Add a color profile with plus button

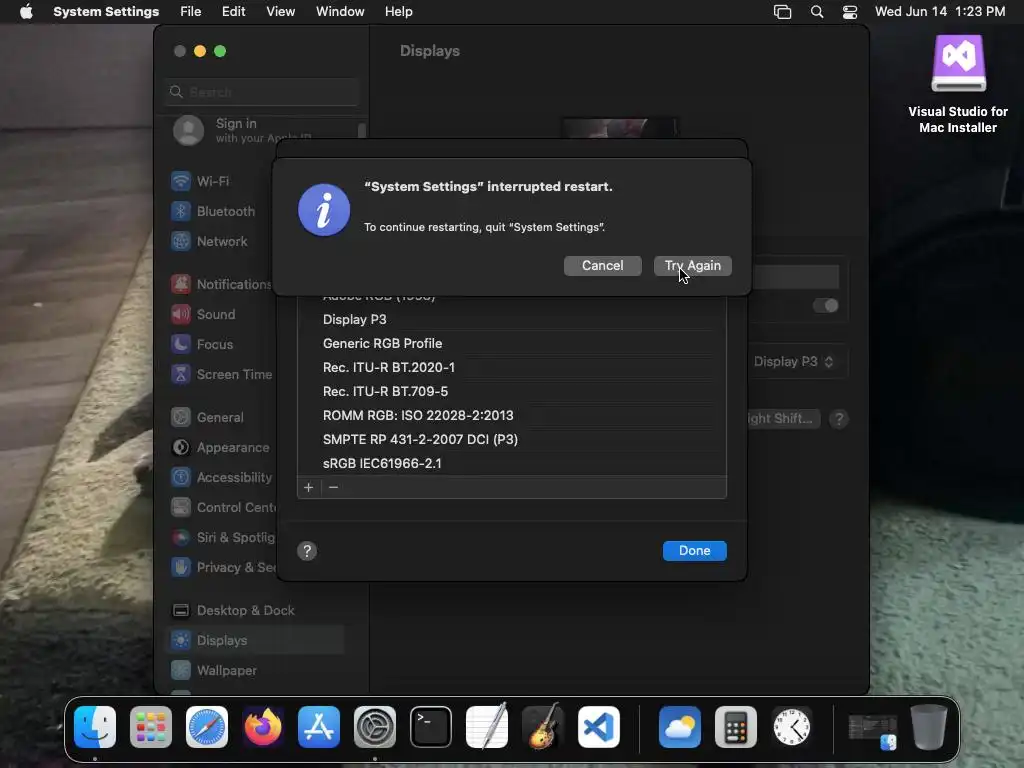pyautogui.click(x=308, y=487)
